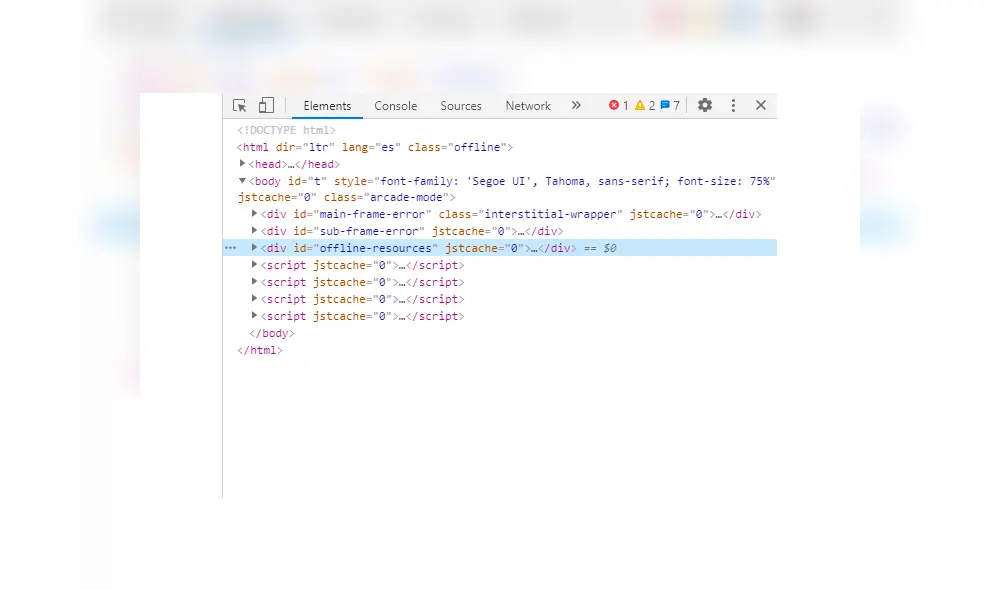Expand the offline-resources div
1000x590 pixels.
click(255, 247)
